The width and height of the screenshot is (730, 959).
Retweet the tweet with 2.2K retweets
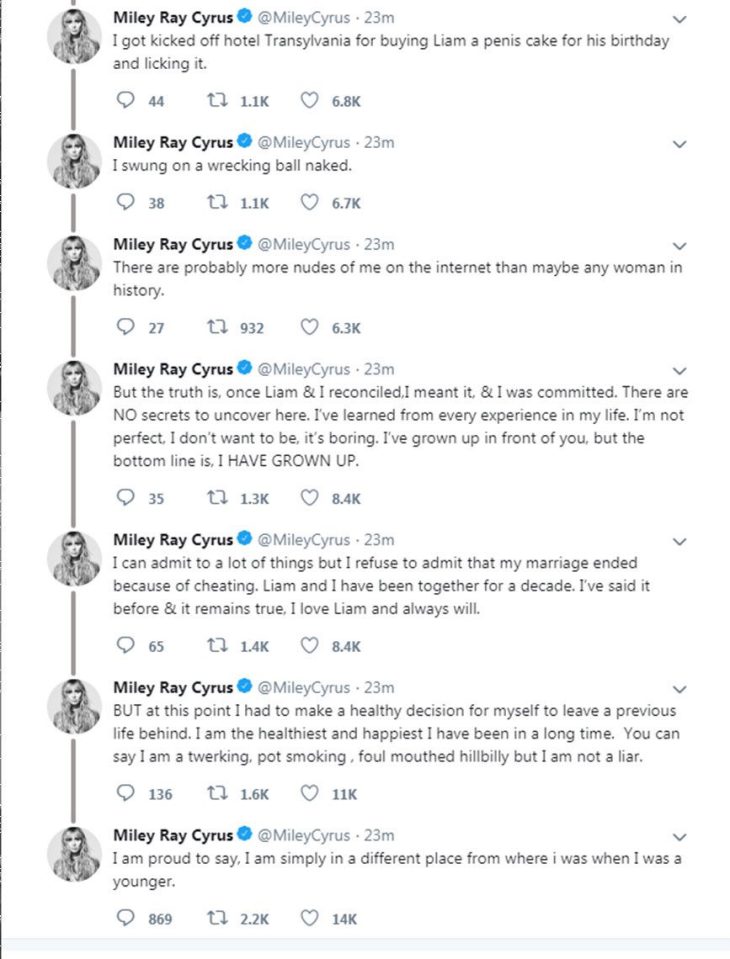click(217, 918)
